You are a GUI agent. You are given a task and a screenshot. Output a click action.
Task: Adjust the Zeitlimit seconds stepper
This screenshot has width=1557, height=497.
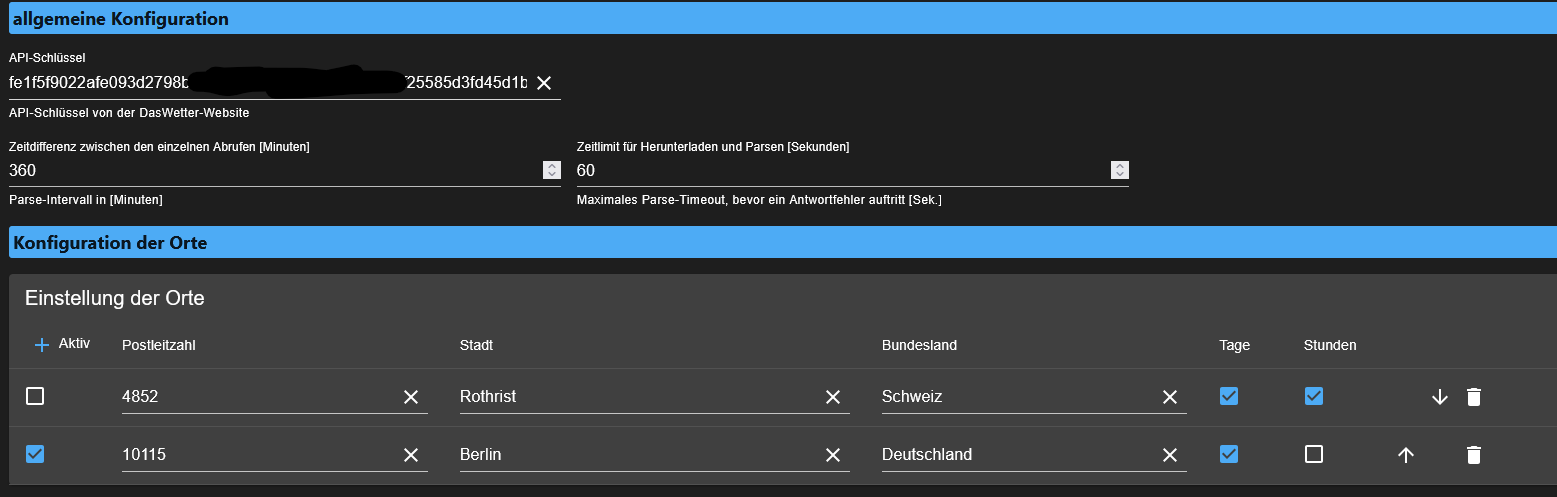(1120, 170)
